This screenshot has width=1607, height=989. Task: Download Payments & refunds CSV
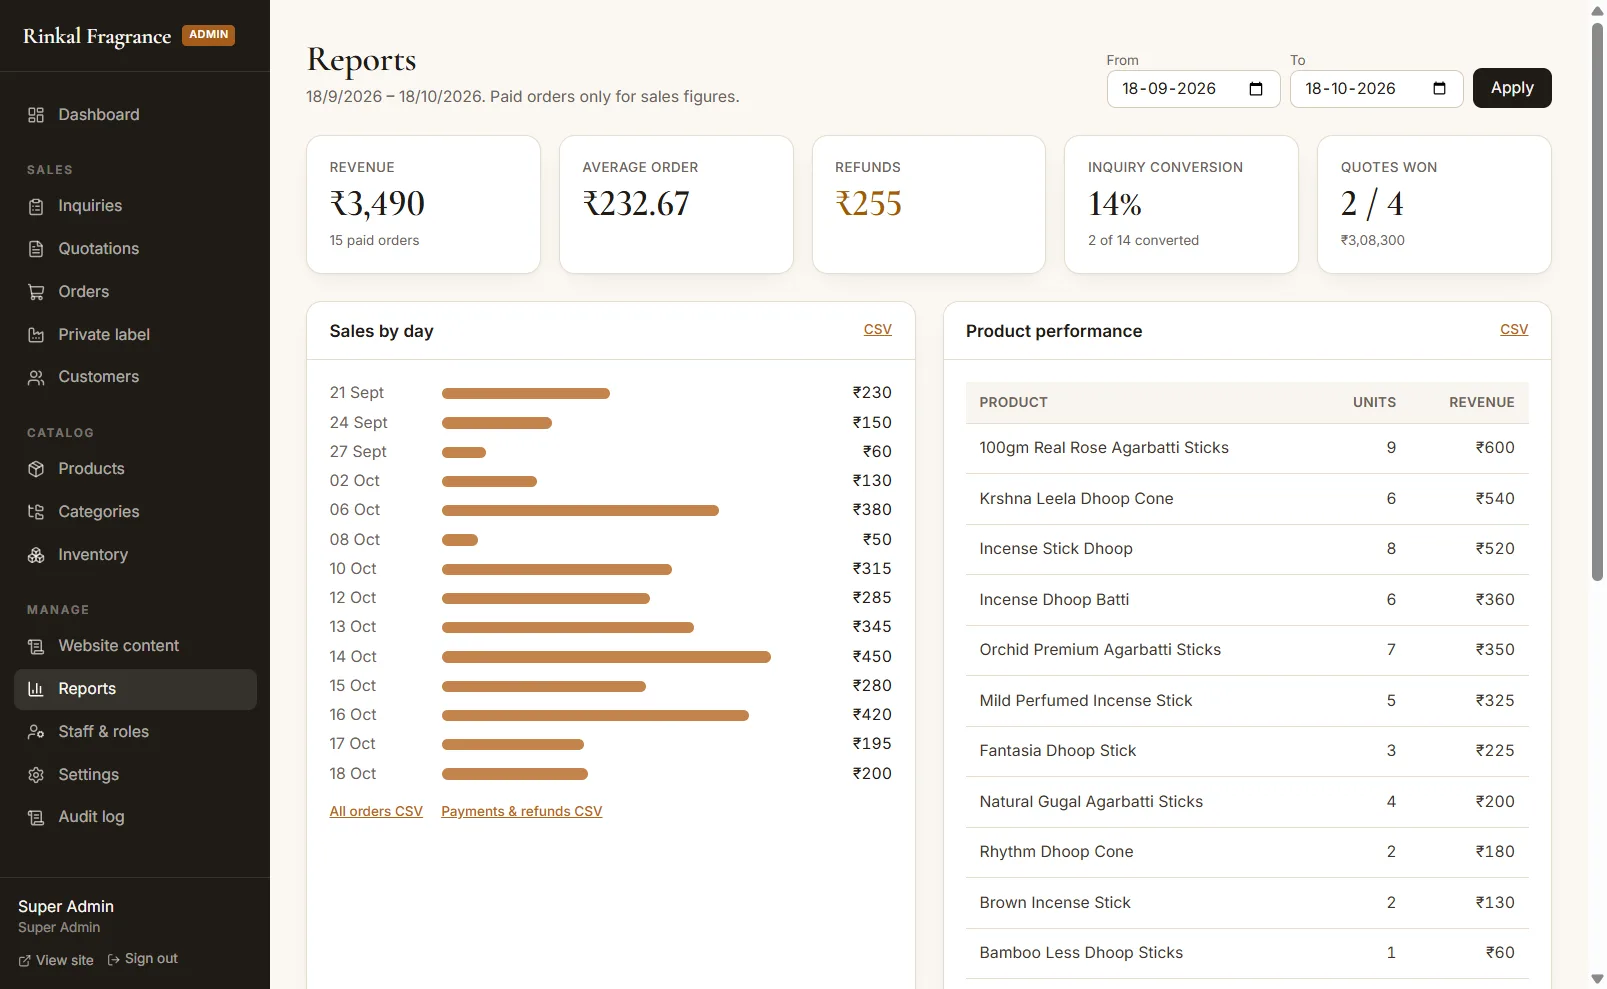pos(521,811)
